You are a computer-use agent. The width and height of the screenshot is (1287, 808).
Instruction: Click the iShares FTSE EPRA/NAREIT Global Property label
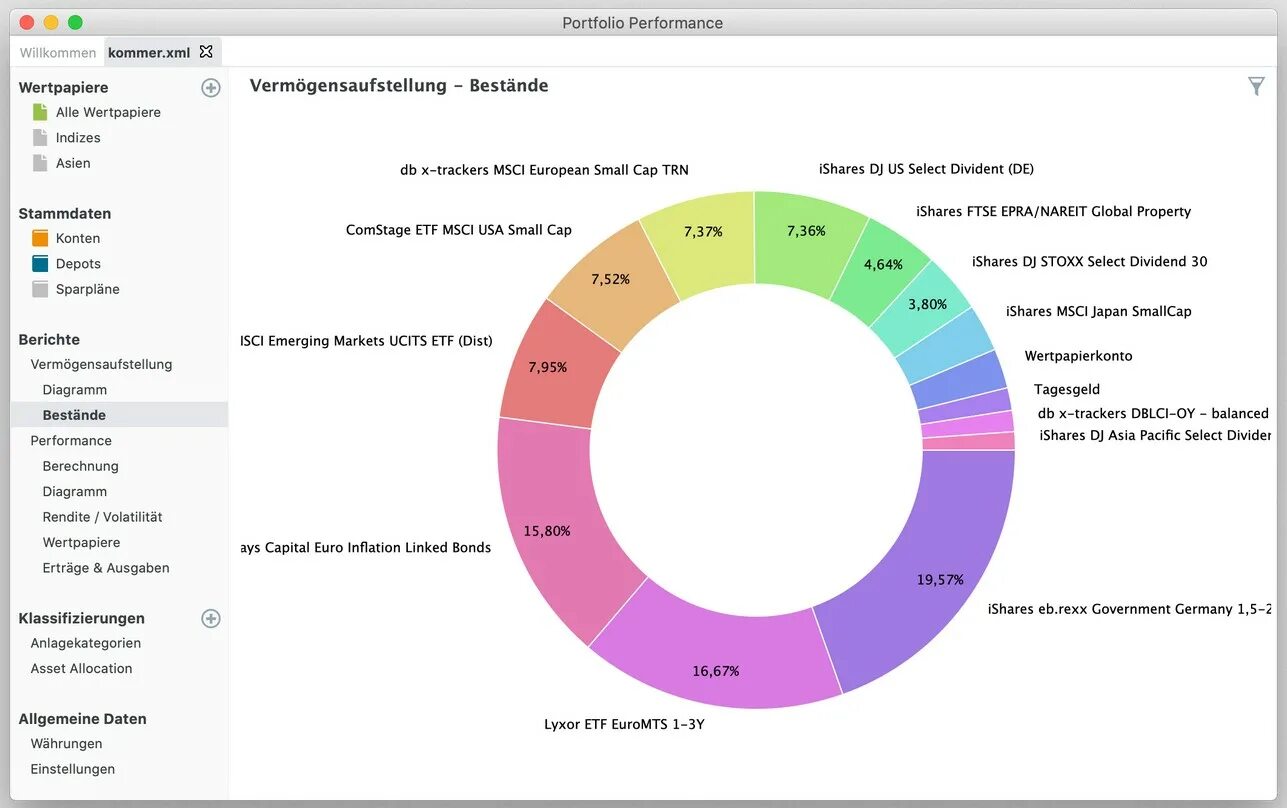pyautogui.click(x=1054, y=211)
